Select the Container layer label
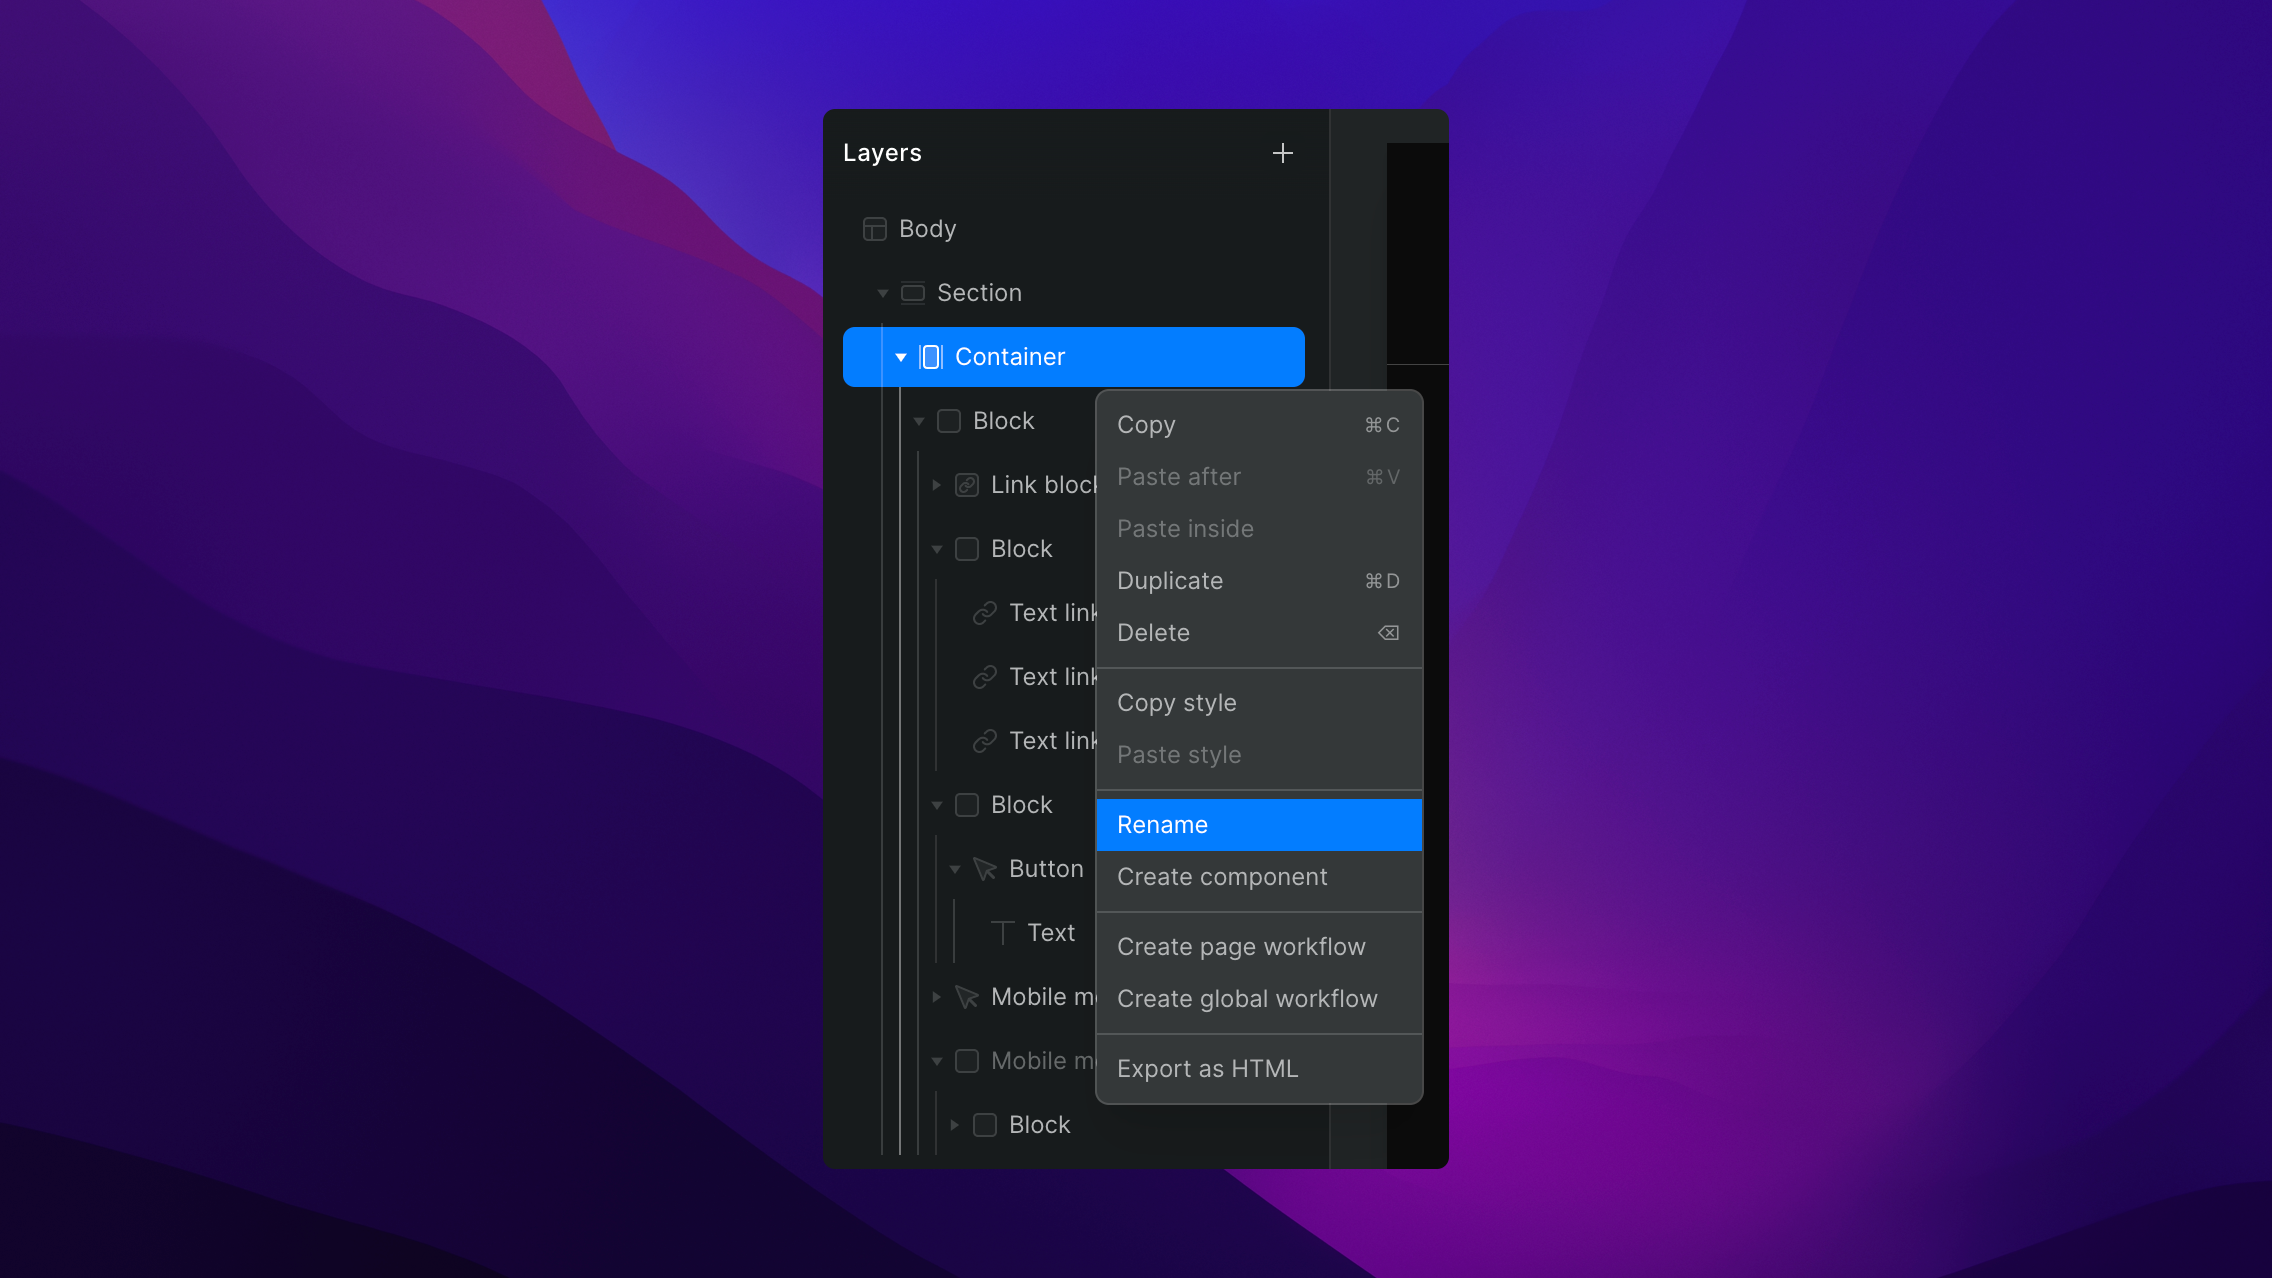2272x1278 pixels. tap(1010, 357)
